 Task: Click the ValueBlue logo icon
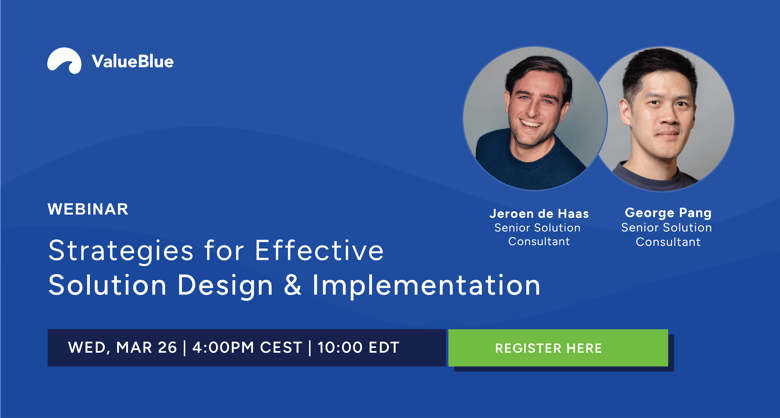click(x=64, y=61)
